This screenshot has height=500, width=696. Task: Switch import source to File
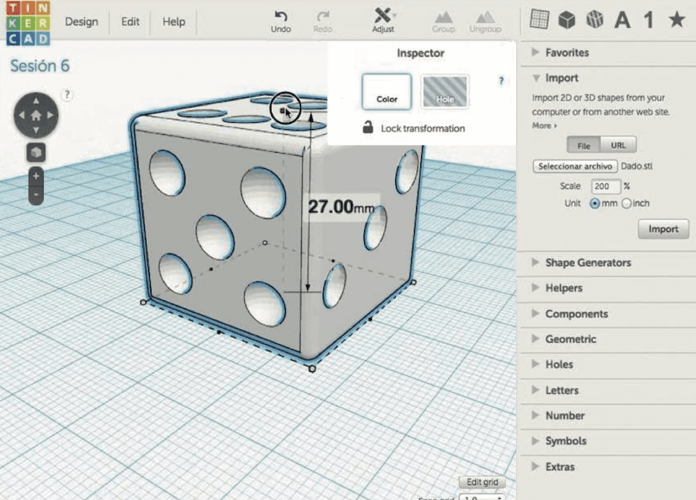coord(584,145)
